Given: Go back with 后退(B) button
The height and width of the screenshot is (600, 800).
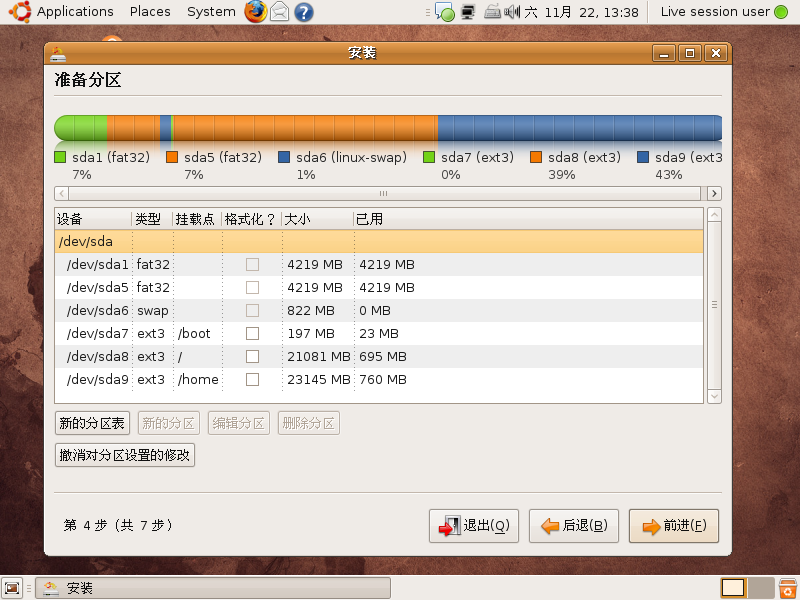Looking at the screenshot, I should point(573,526).
